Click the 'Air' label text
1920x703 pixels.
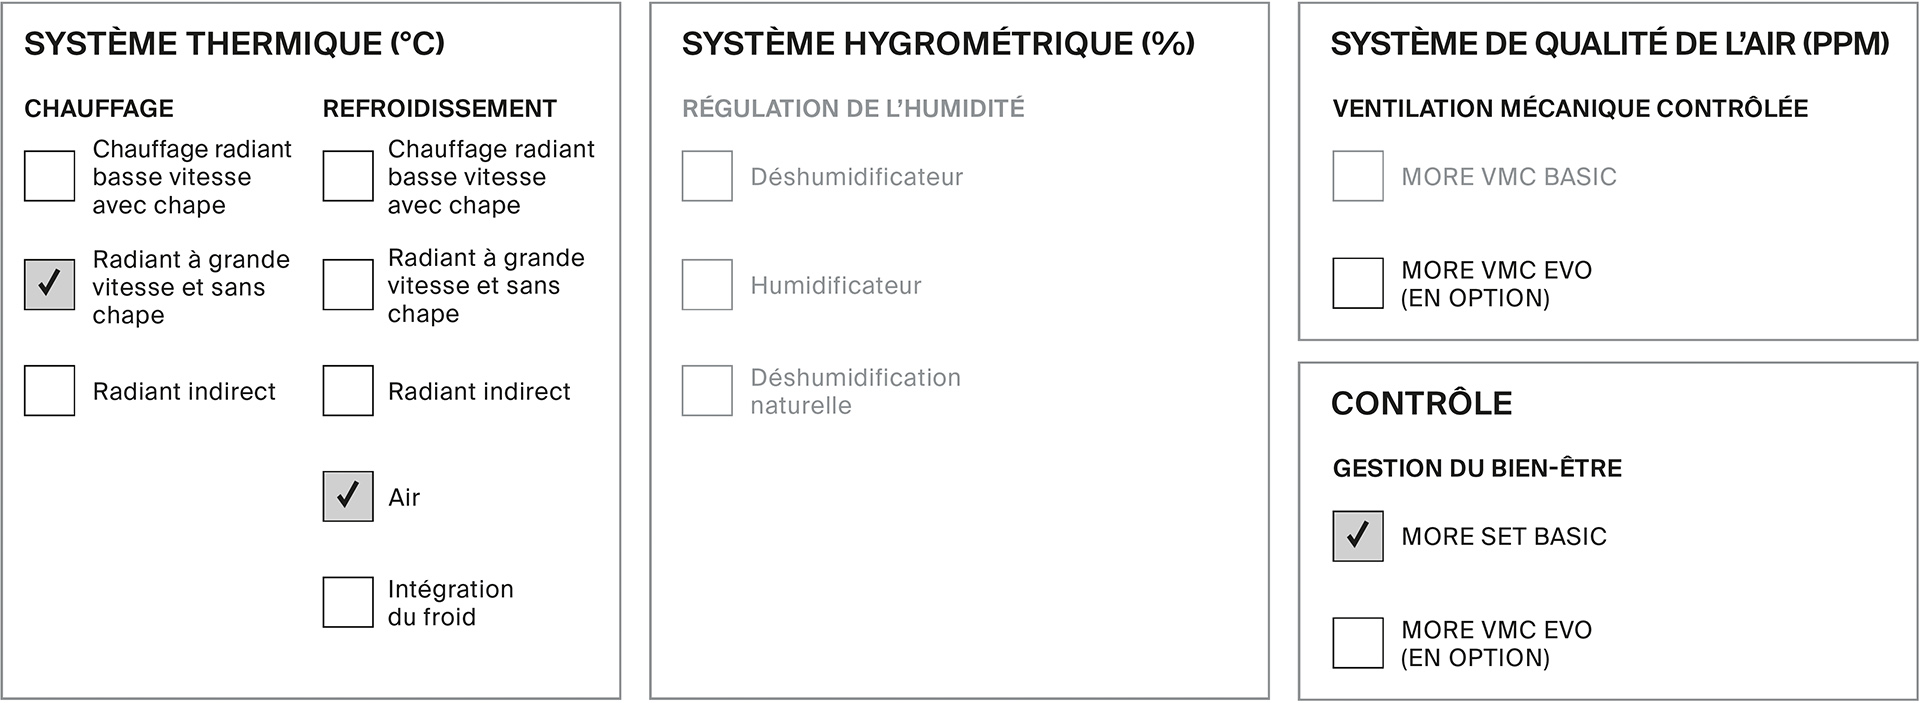pyautogui.click(x=404, y=497)
